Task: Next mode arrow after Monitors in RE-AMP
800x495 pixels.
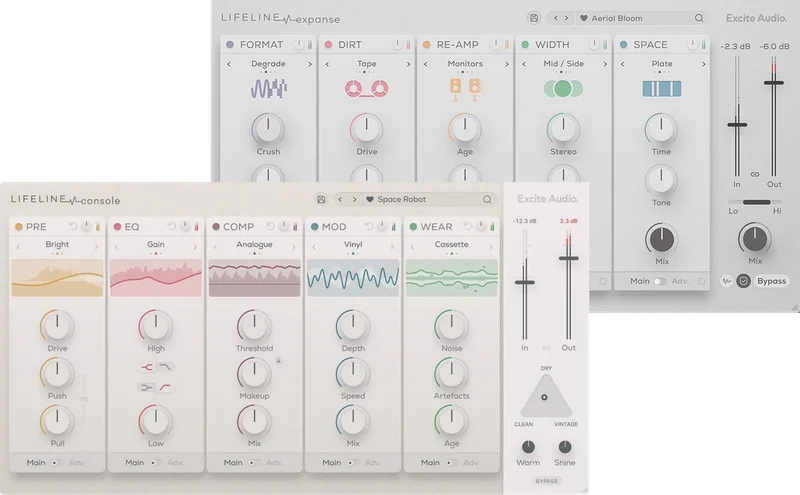Action: coord(507,64)
